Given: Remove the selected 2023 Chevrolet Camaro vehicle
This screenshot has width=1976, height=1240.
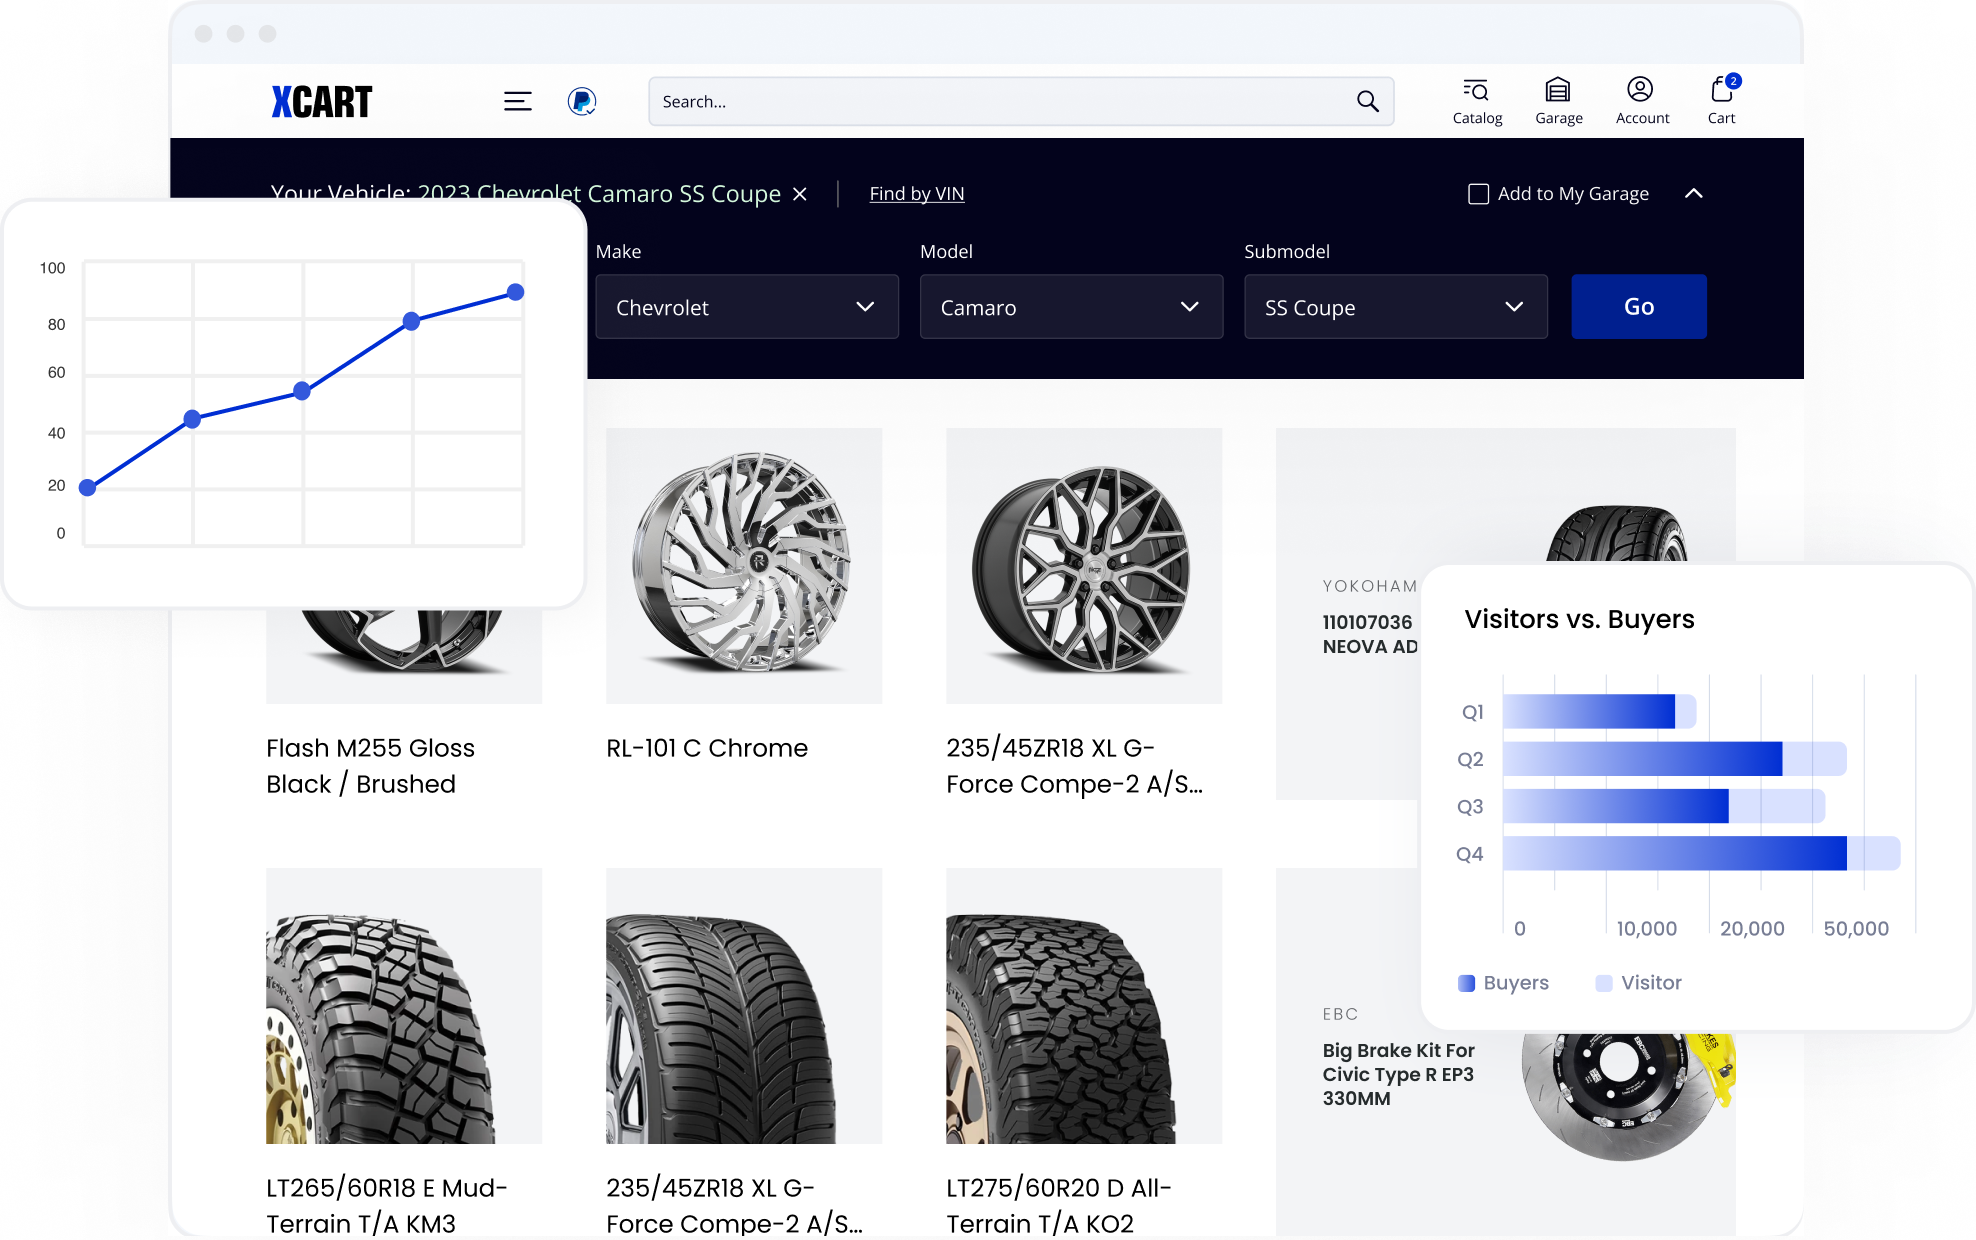Looking at the screenshot, I should pos(799,194).
